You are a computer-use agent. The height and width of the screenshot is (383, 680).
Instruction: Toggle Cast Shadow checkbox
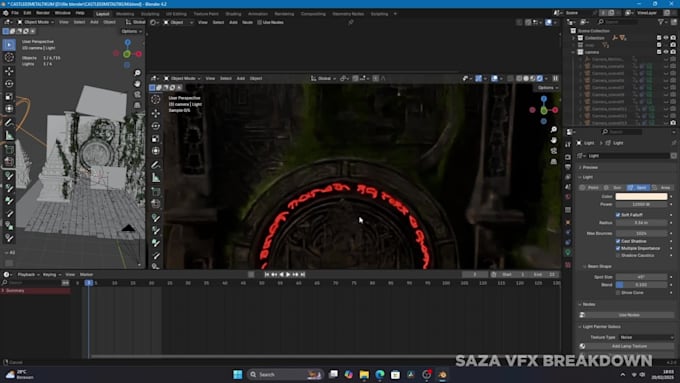coord(618,241)
